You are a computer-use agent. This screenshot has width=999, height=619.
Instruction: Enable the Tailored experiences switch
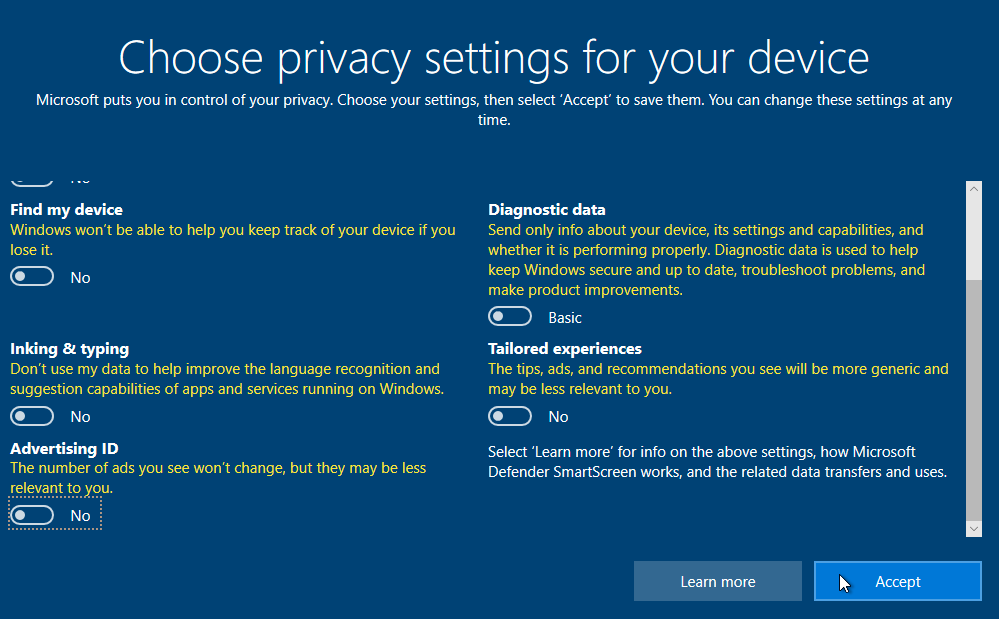pos(510,416)
